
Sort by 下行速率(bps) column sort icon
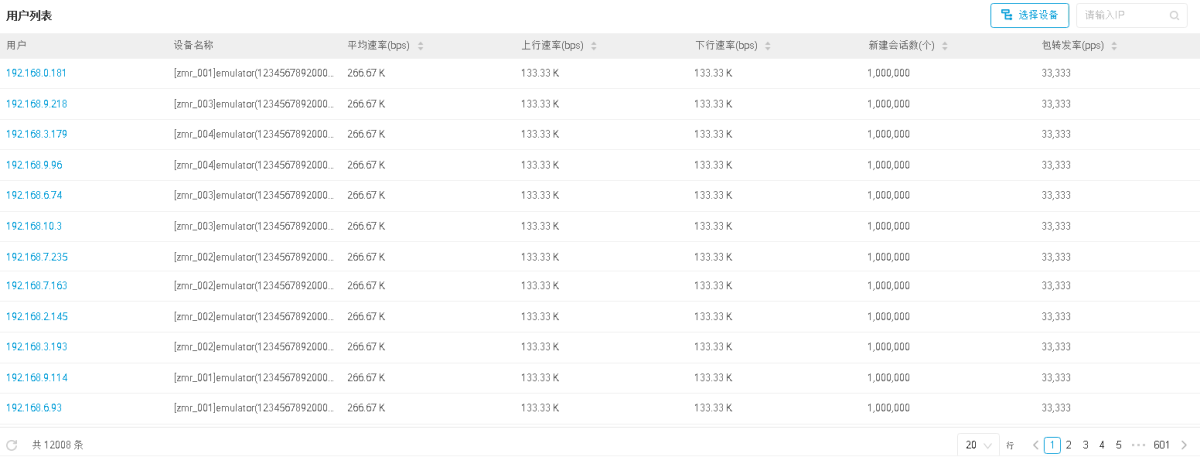[x=768, y=46]
